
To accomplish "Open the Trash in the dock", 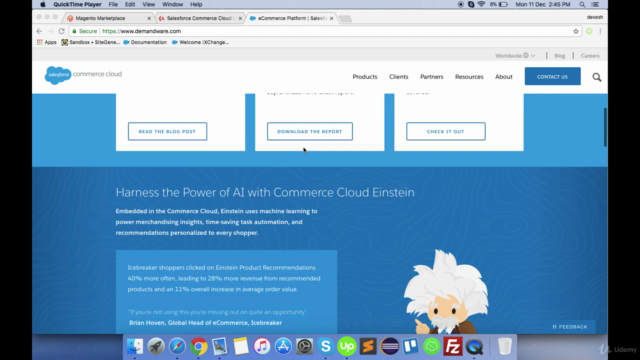I will pos(505,346).
